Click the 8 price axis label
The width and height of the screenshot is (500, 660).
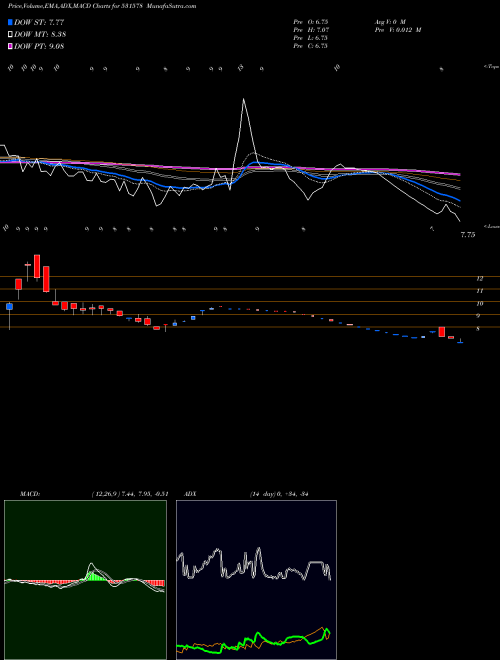pyautogui.click(x=478, y=329)
